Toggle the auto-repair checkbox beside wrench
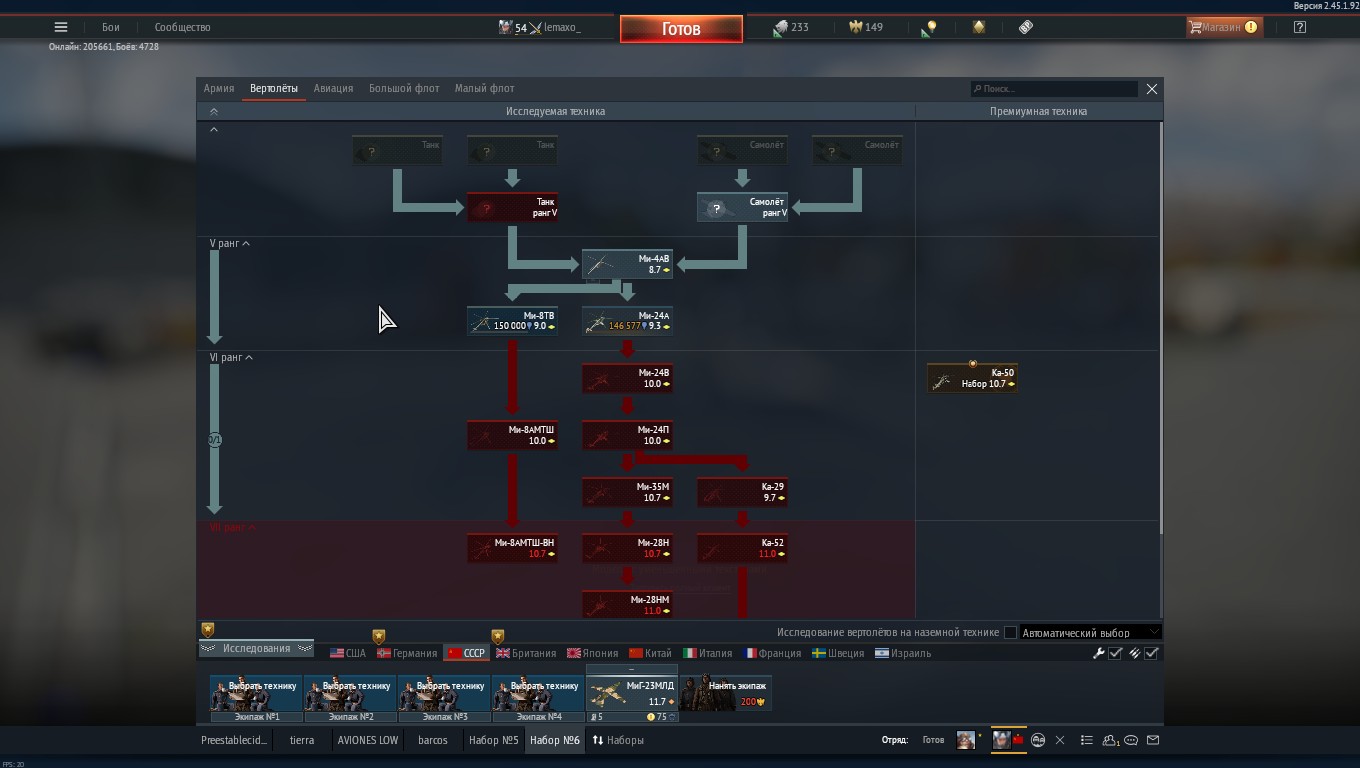 coord(1116,653)
